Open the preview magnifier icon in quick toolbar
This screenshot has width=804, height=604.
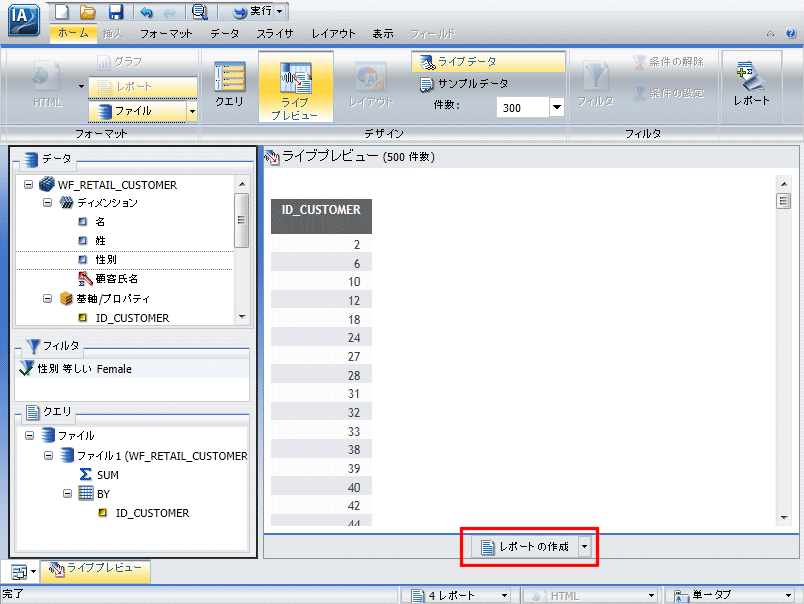point(199,11)
